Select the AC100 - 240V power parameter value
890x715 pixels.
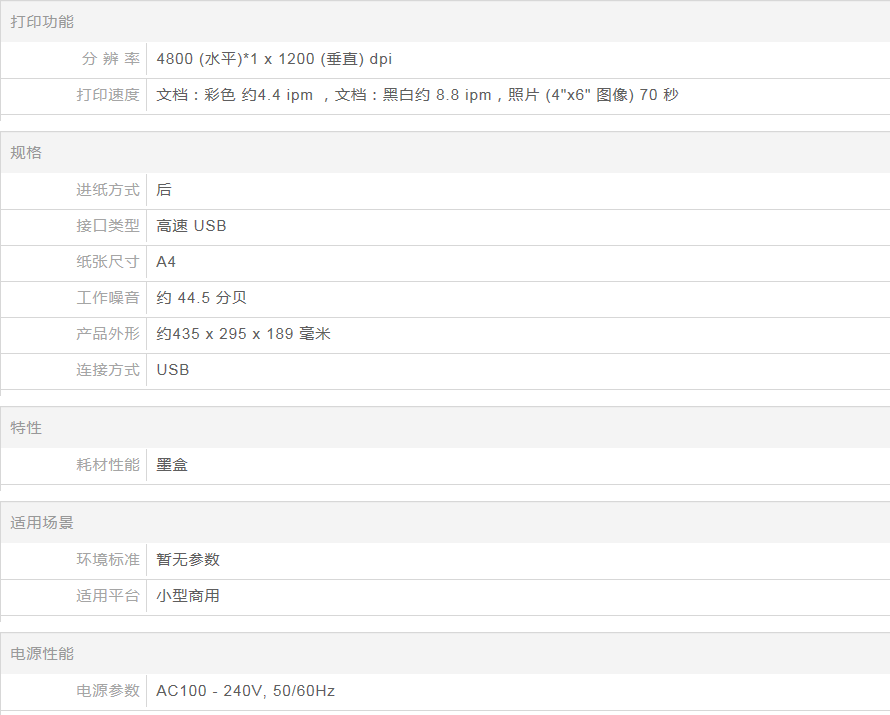click(x=245, y=691)
